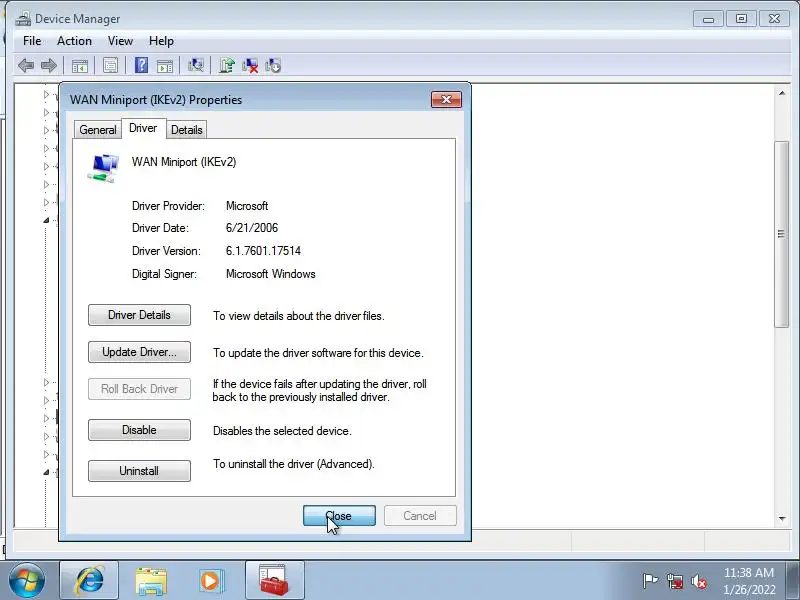This screenshot has width=800, height=600.
Task: Open Help via the blue question mark icon
Action: [x=141, y=65]
